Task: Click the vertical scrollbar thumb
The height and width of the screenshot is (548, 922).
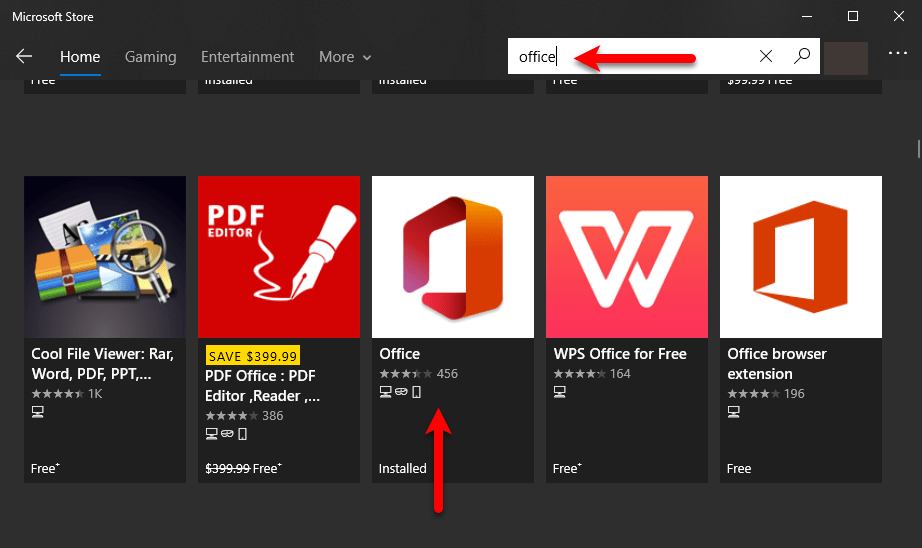Action: pos(918,149)
